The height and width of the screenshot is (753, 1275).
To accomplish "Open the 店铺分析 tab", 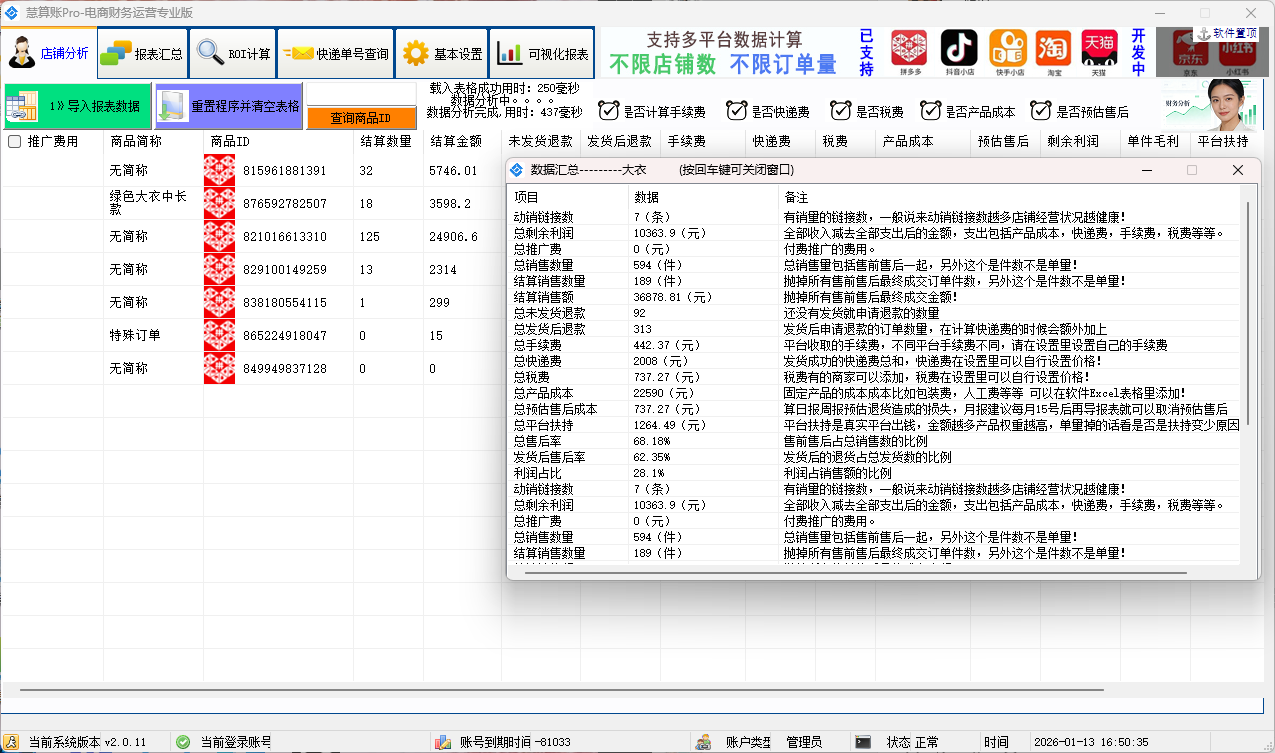I will coord(49,53).
